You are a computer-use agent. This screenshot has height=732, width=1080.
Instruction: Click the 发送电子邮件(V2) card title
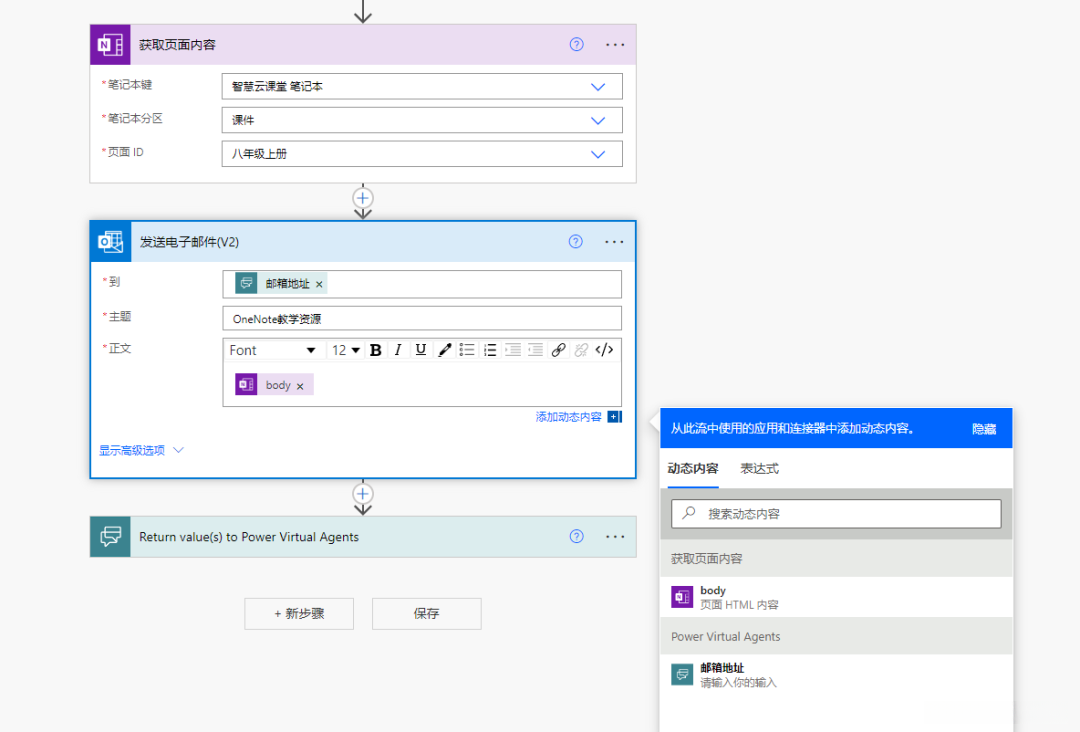coord(189,242)
